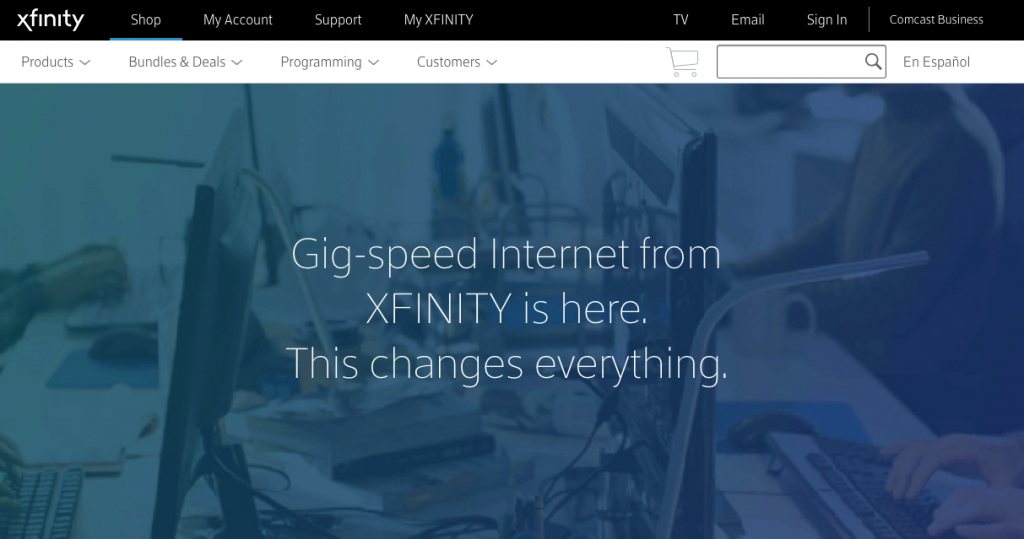Expand the Products dropdown menu

(56, 62)
